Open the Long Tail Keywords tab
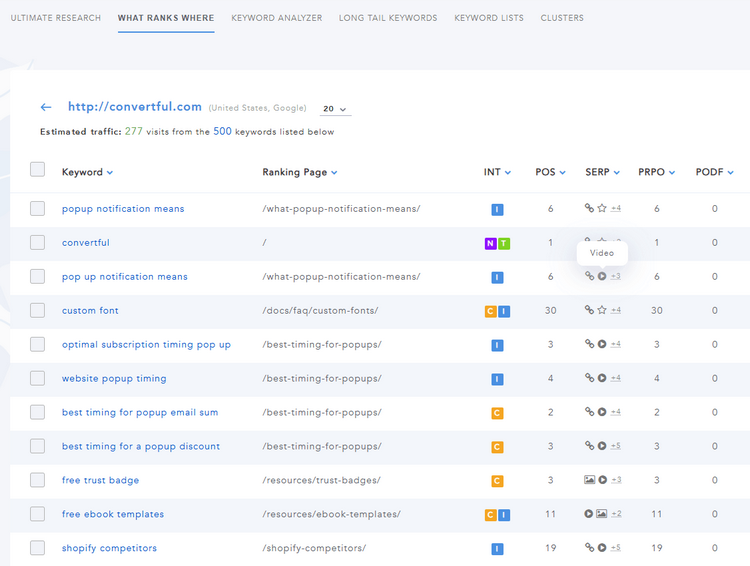This screenshot has height=566, width=750. coord(388,18)
